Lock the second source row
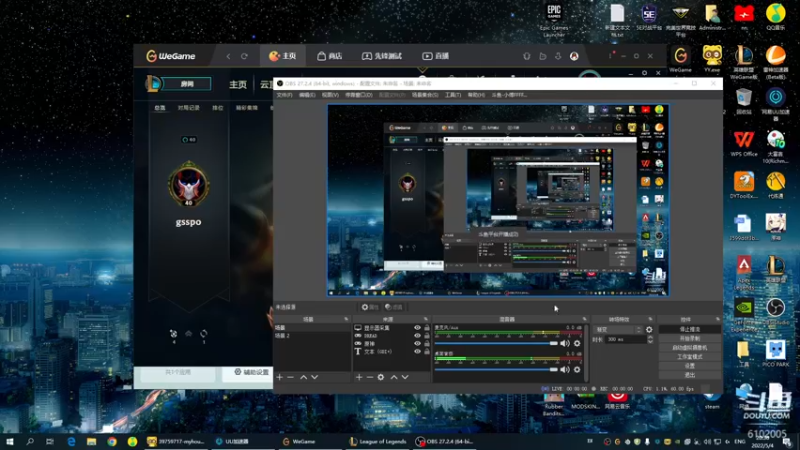This screenshot has height=450, width=800. click(427, 336)
